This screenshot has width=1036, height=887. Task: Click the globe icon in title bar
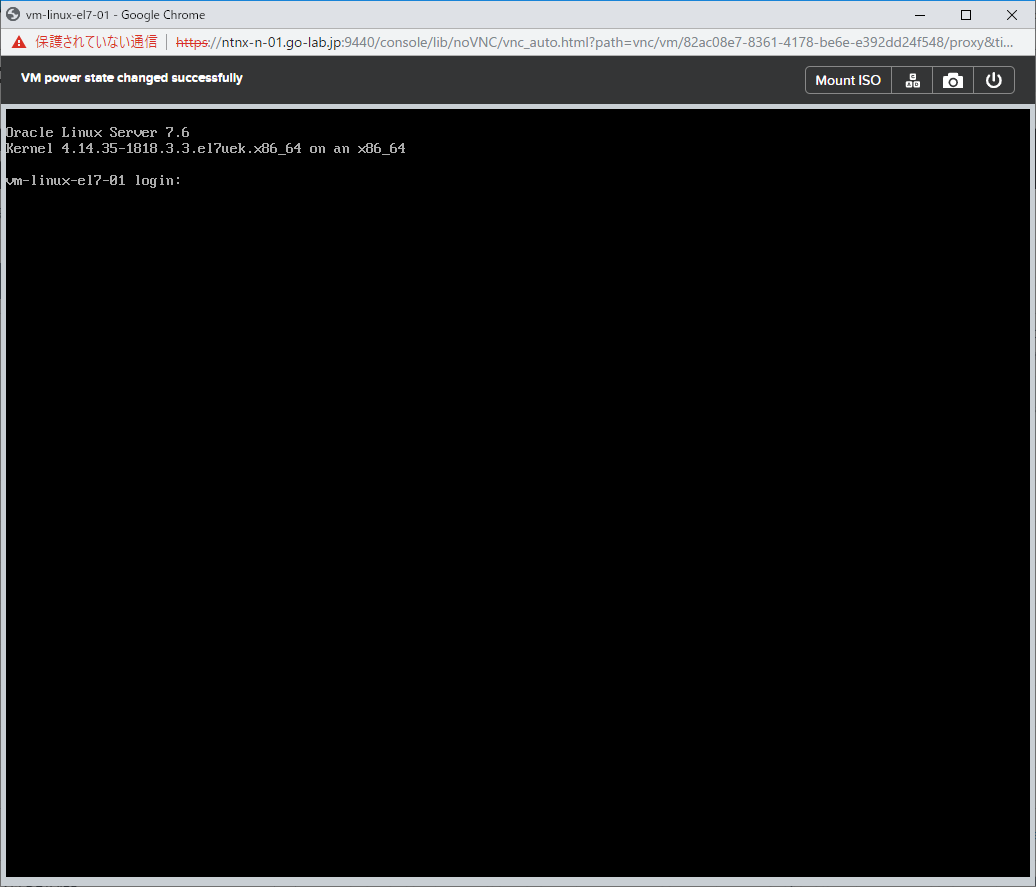pos(13,14)
